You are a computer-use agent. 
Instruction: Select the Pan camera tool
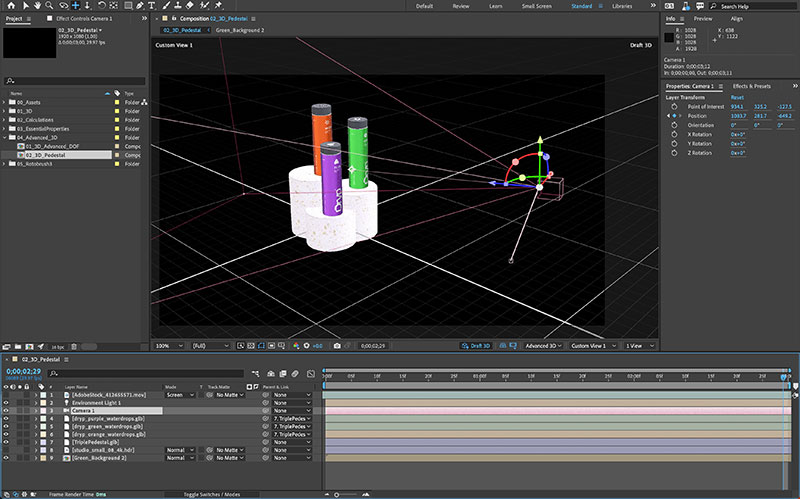click(76, 6)
